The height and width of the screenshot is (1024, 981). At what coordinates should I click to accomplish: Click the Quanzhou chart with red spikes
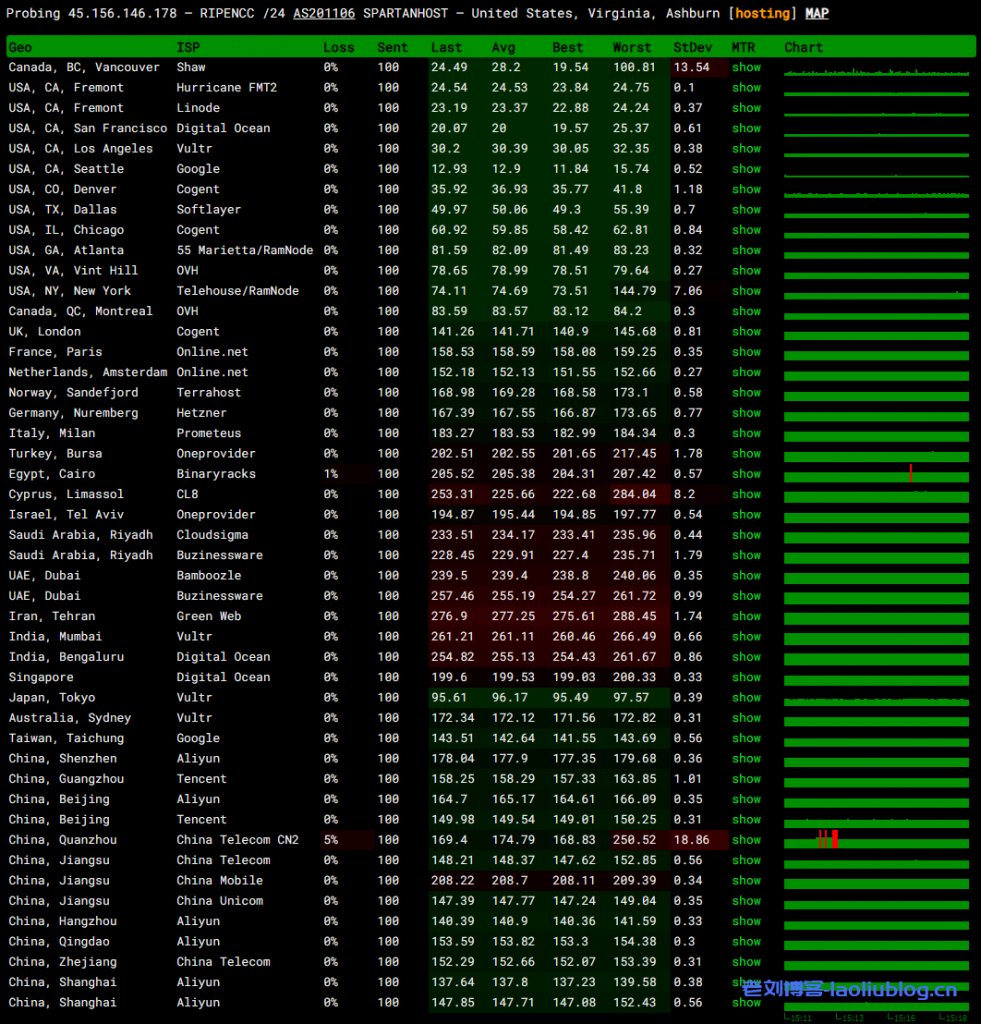pyautogui.click(x=876, y=840)
